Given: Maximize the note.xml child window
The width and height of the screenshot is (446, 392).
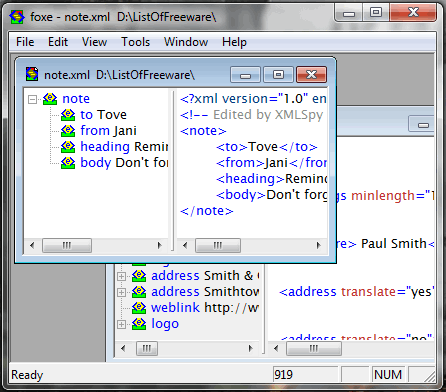Looking at the screenshot, I should coord(278,75).
